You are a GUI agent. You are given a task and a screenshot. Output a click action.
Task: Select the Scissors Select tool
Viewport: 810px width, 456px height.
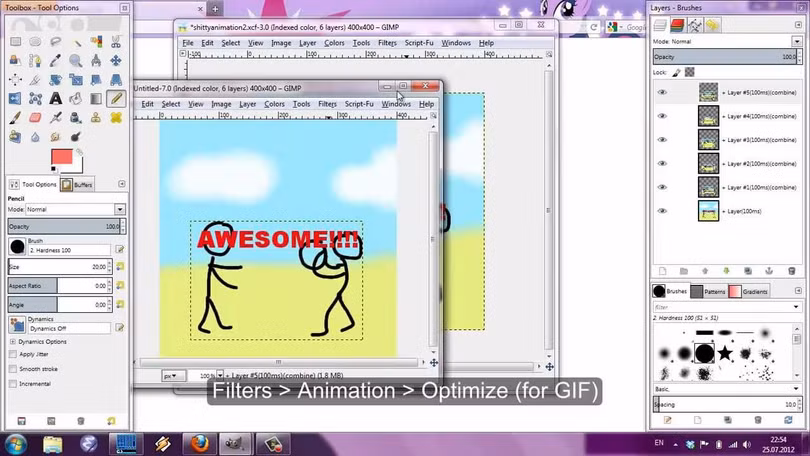pos(116,41)
